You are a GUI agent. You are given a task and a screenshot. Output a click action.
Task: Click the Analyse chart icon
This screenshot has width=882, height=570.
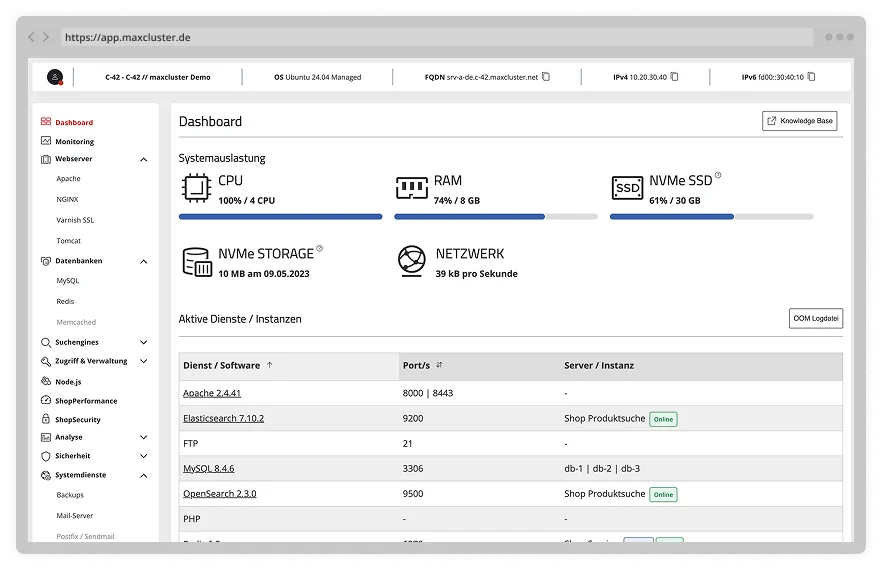tap(46, 437)
